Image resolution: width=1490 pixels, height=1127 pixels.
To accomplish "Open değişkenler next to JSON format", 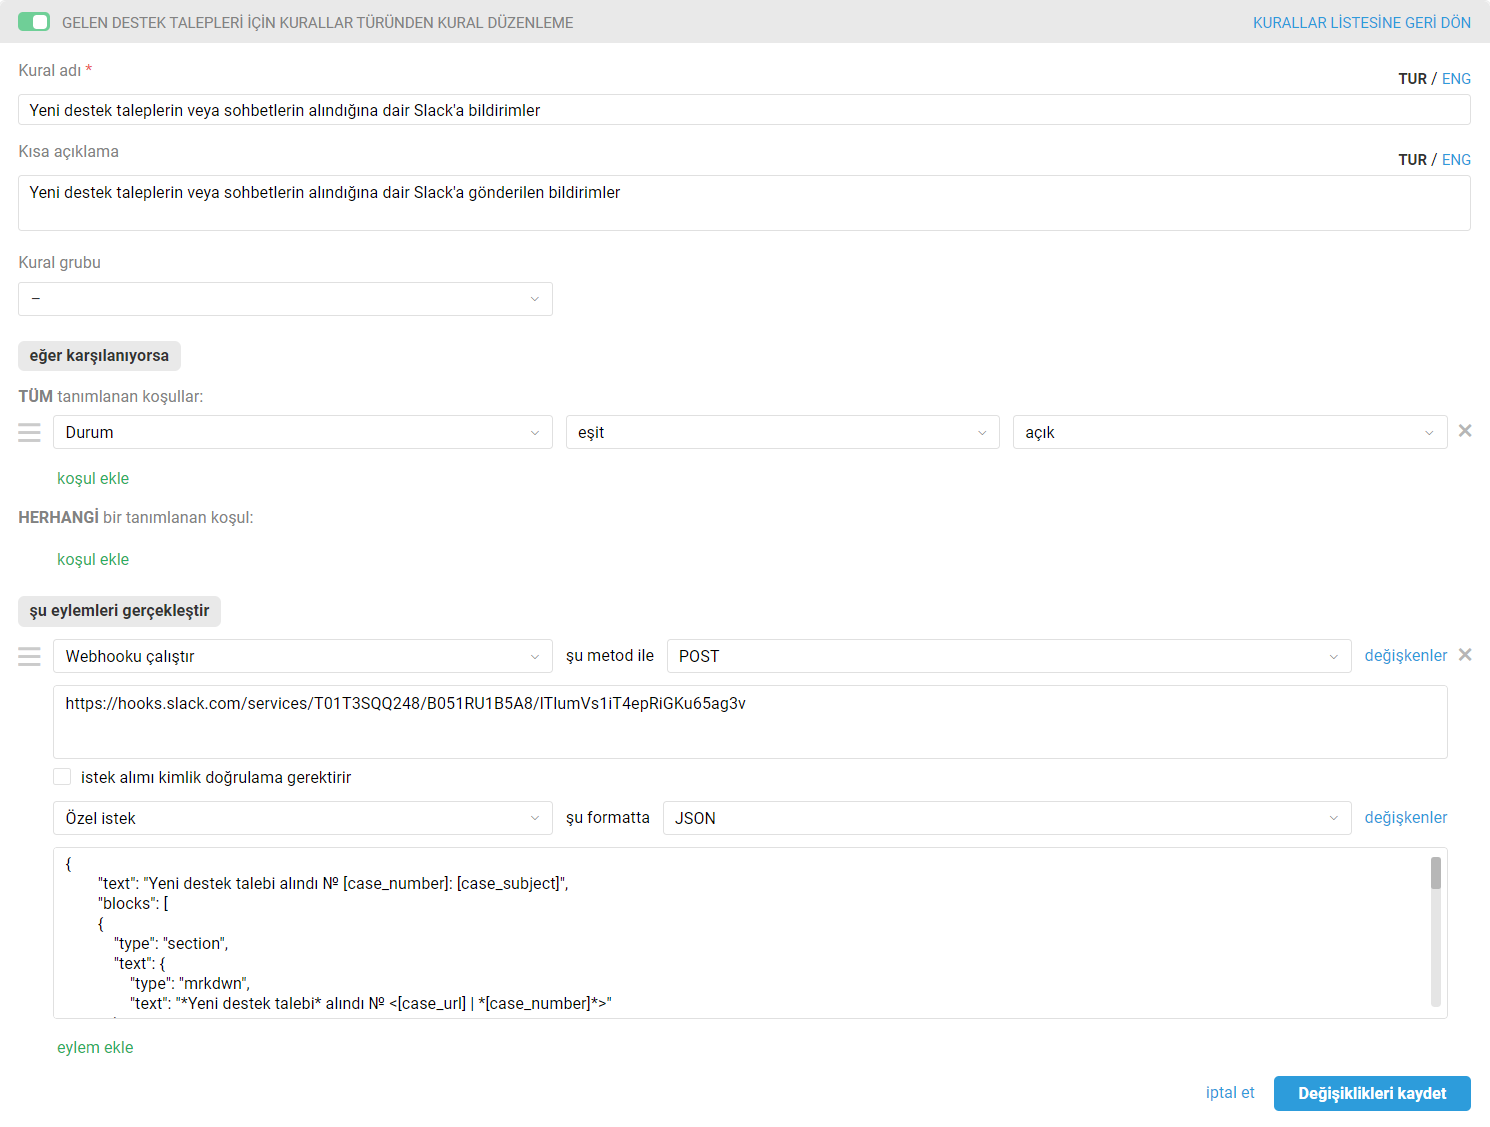I will [x=1406, y=818].
